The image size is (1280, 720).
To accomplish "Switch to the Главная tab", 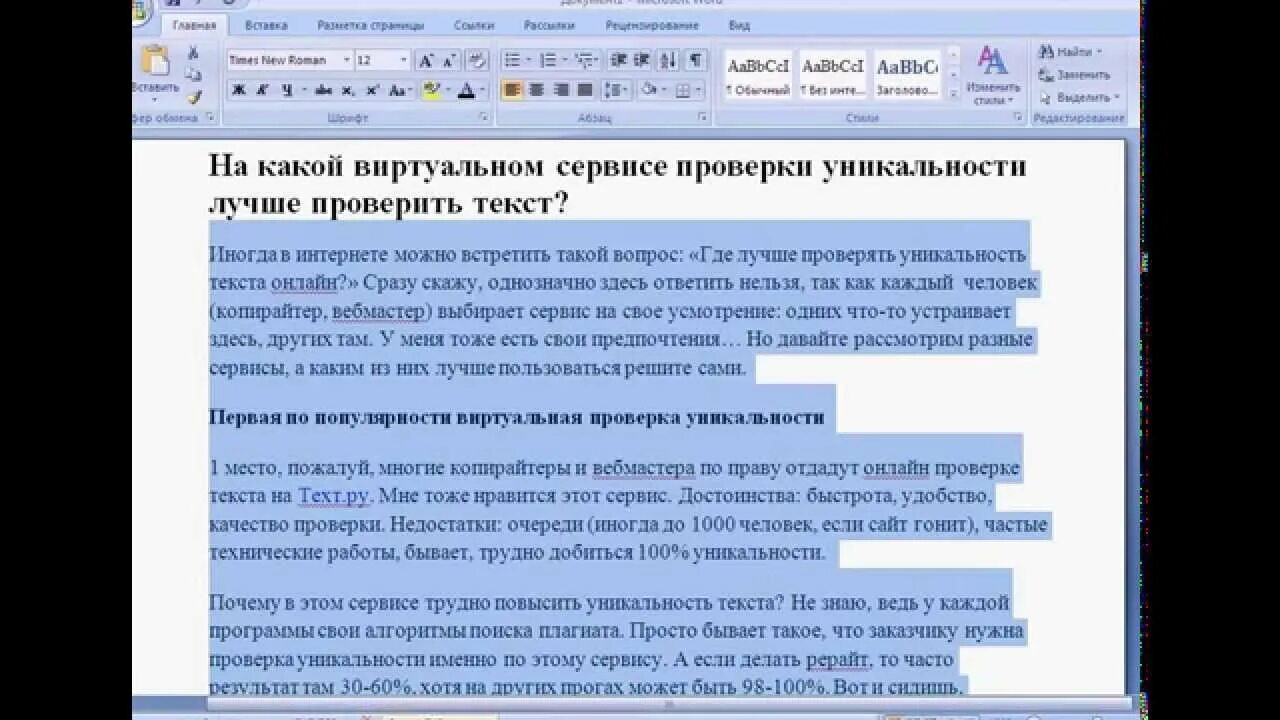I will (x=194, y=25).
